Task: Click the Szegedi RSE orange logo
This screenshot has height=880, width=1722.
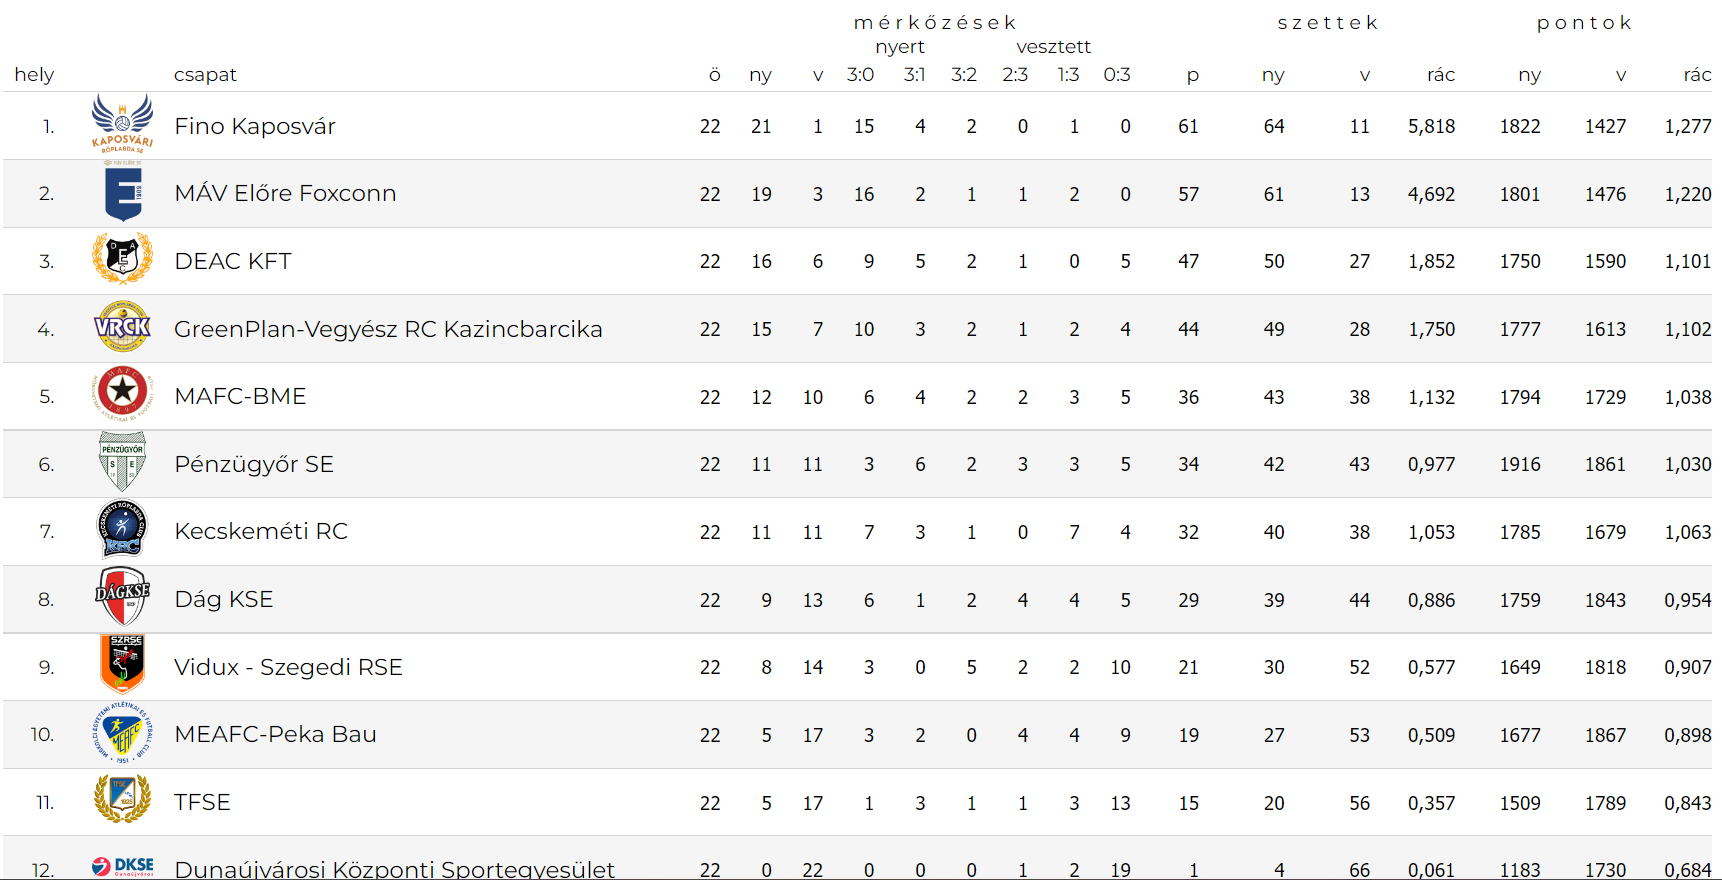Action: (x=122, y=664)
